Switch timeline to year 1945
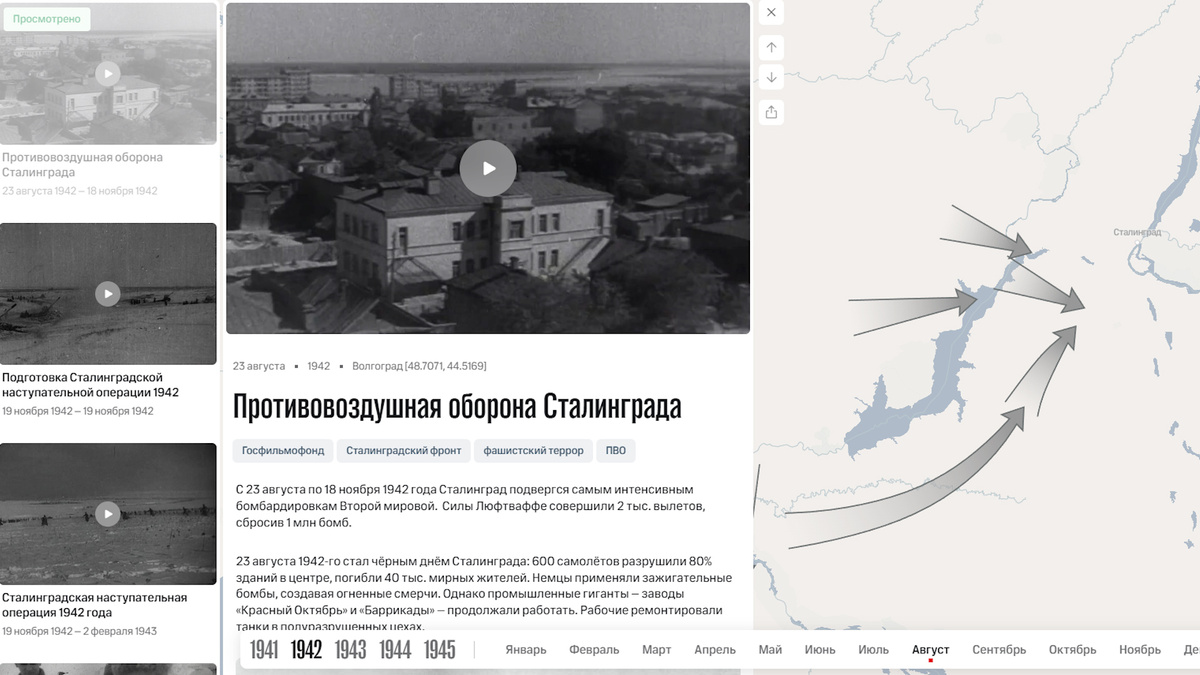 coord(439,650)
